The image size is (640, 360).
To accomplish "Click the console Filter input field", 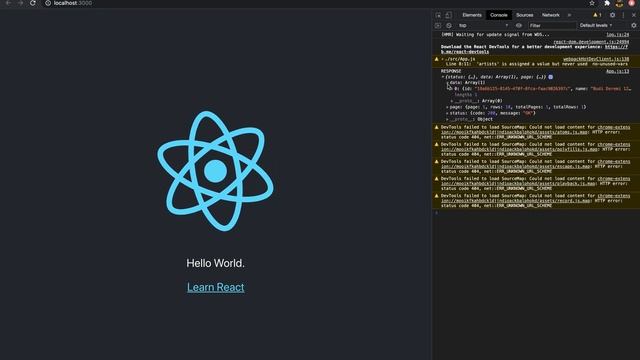I will pyautogui.click(x=552, y=25).
